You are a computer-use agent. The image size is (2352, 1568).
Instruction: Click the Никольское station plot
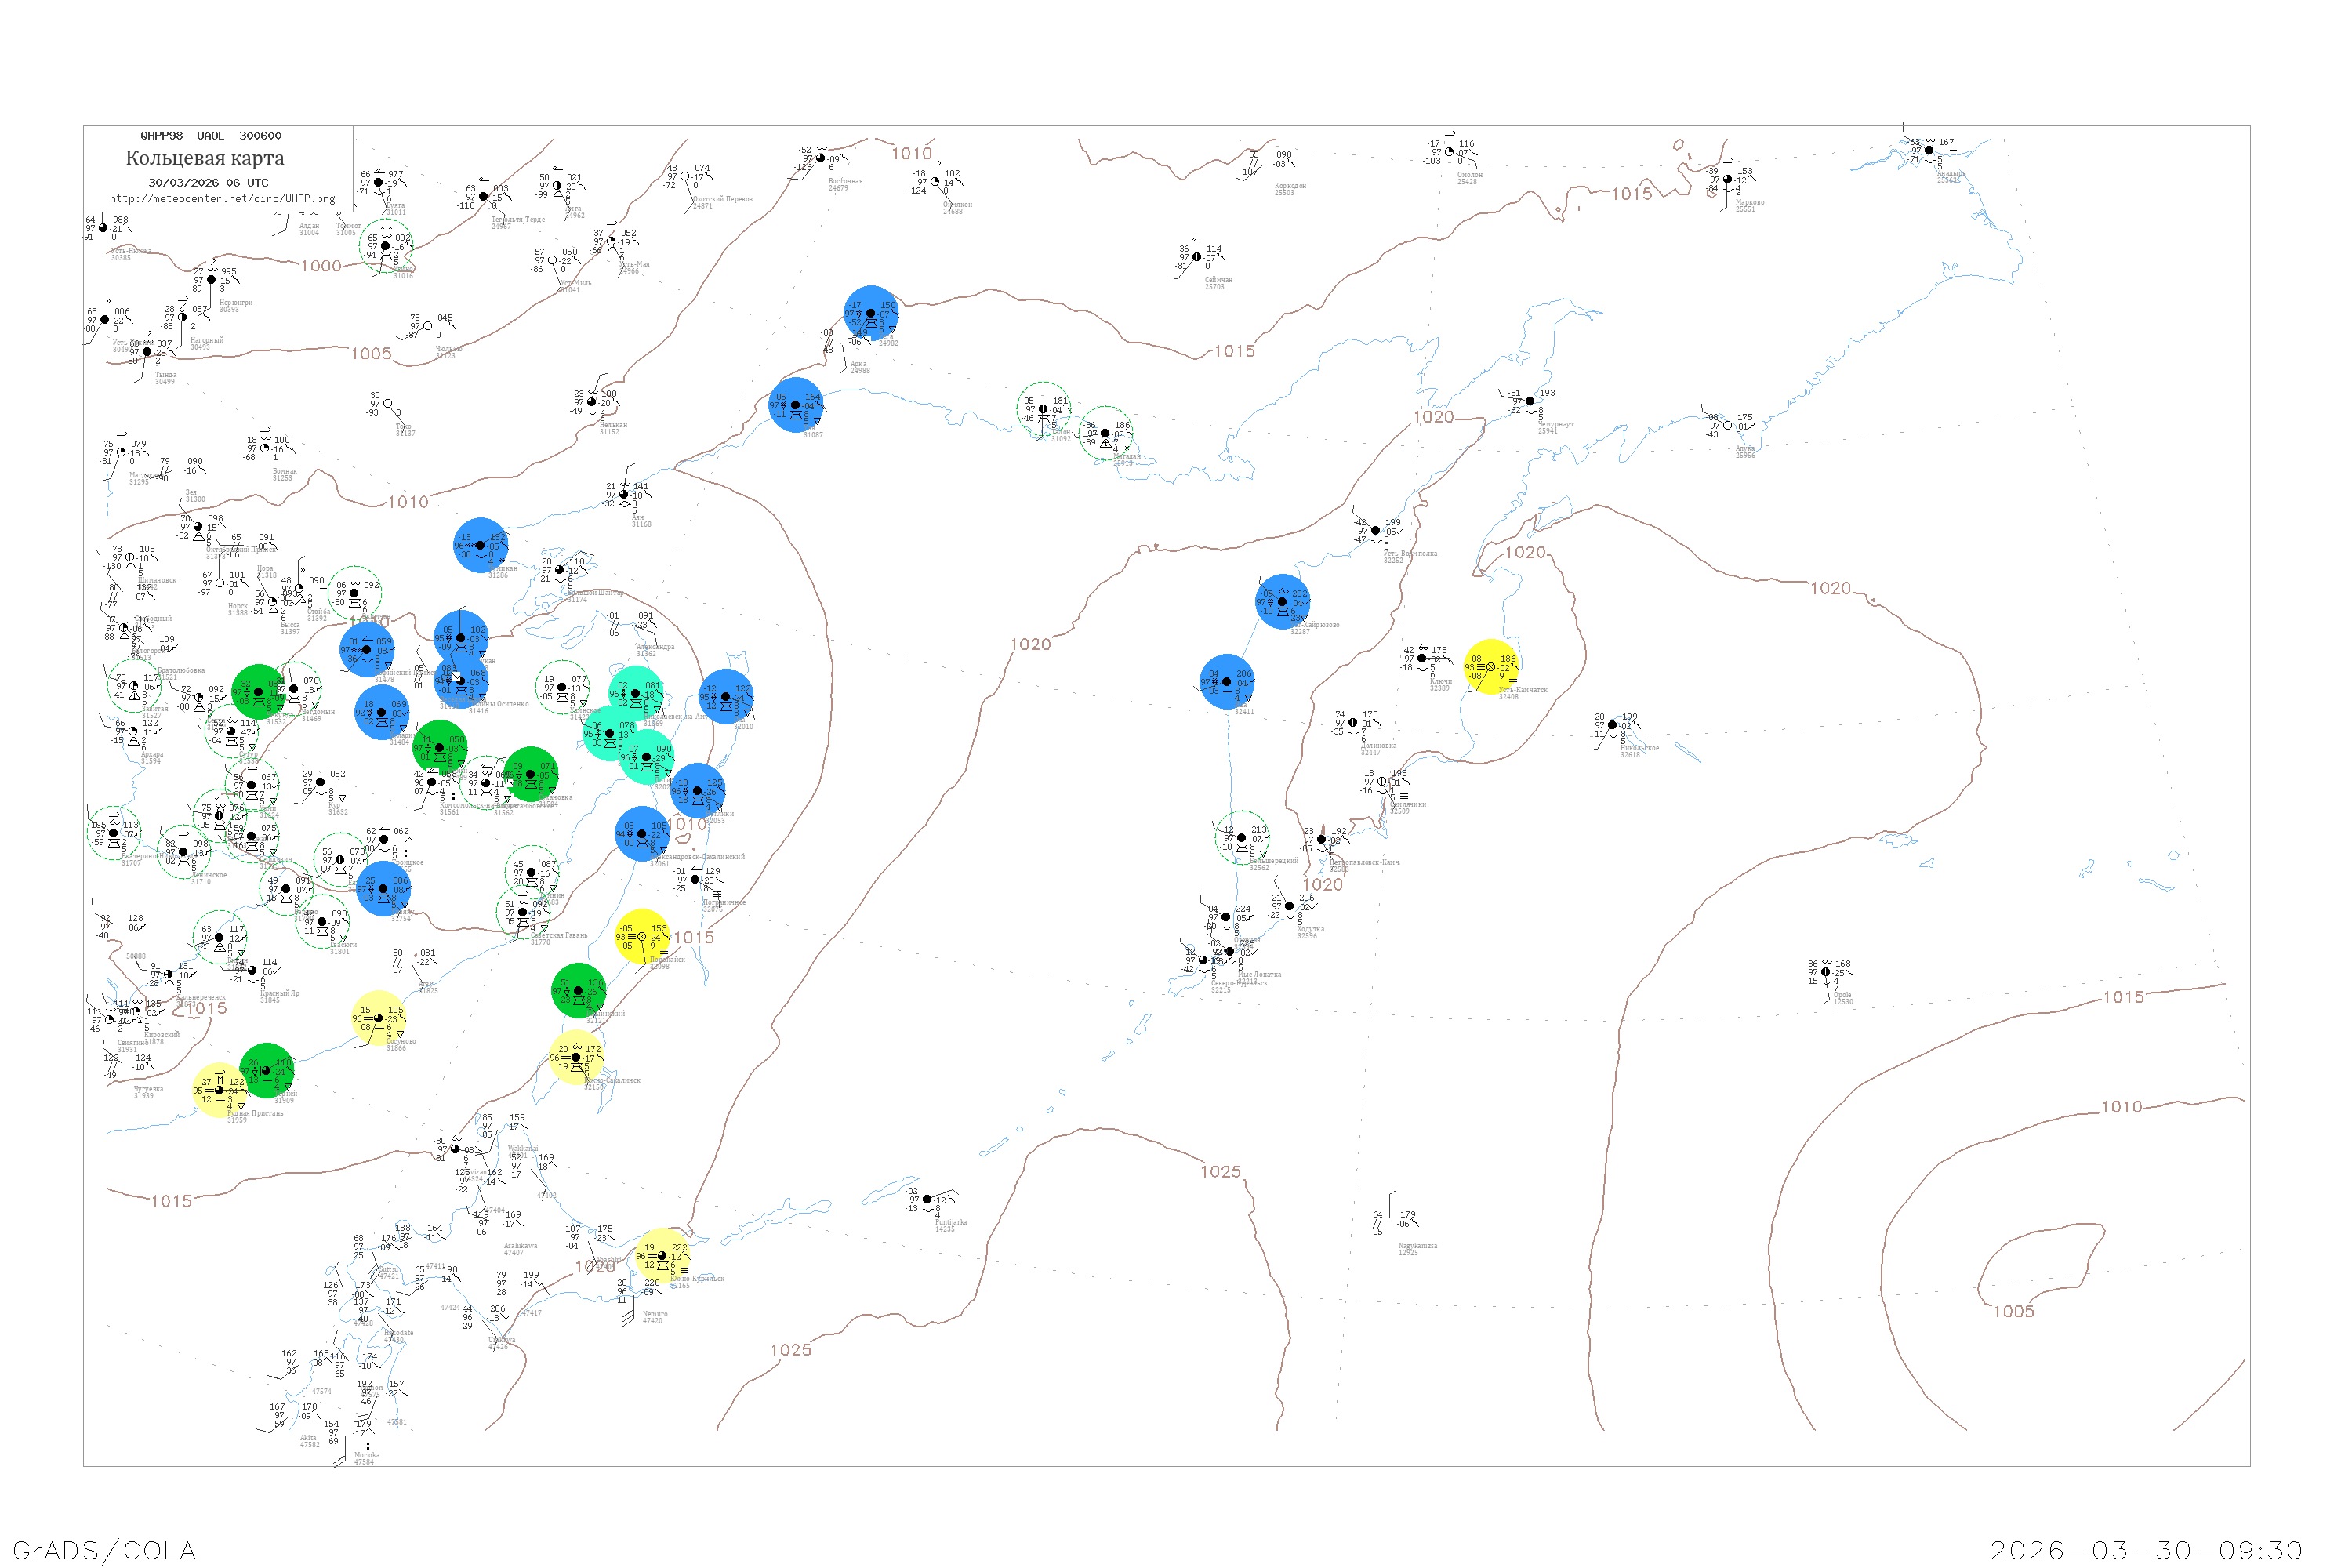click(x=1612, y=725)
